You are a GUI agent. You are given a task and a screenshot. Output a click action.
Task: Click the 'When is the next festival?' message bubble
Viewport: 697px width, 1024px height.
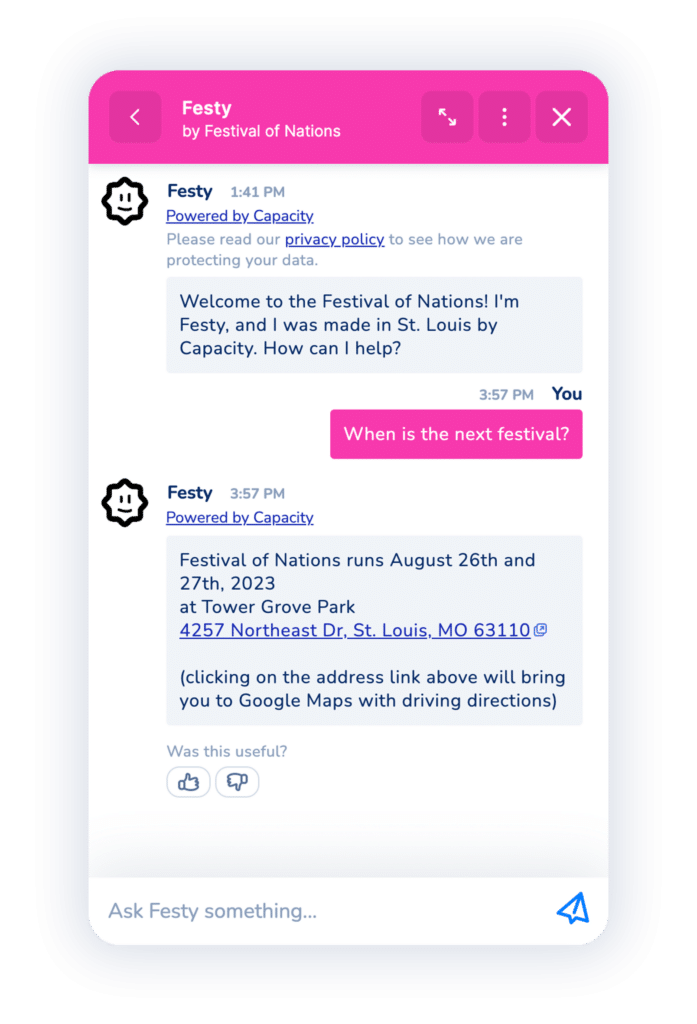456,434
